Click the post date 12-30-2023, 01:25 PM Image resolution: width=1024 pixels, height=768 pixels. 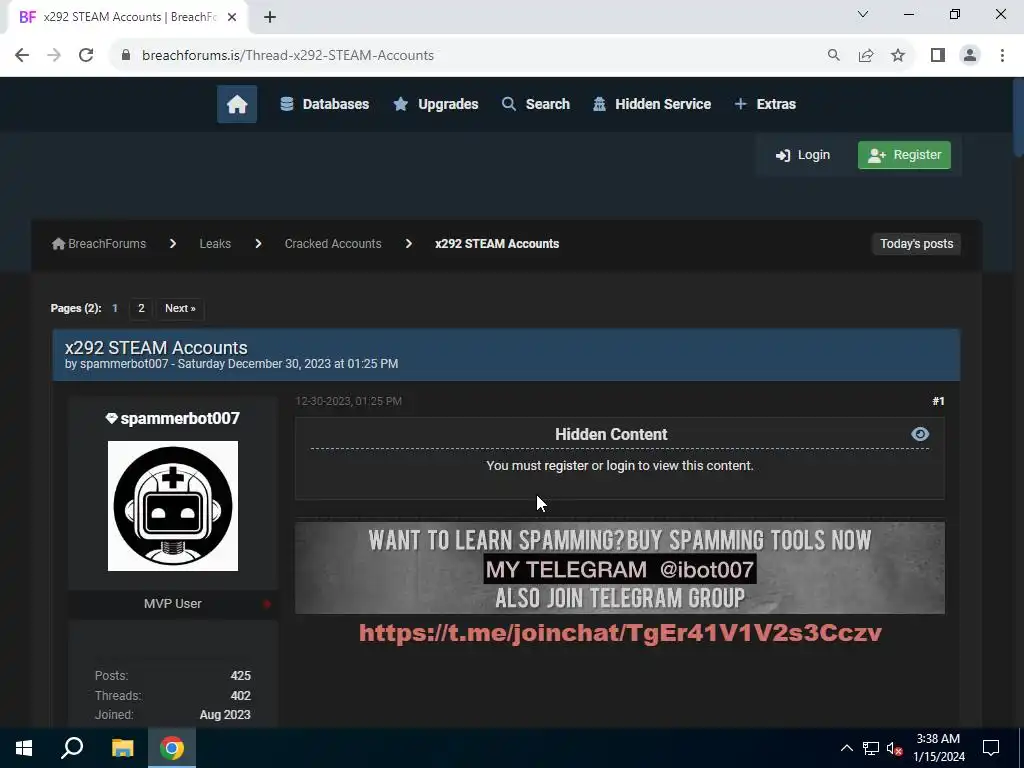[349, 401]
